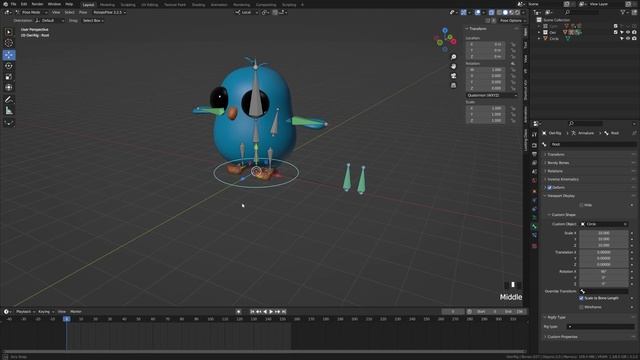Choose the Move tool in the toolbar
640x360 pixels.
(9, 55)
